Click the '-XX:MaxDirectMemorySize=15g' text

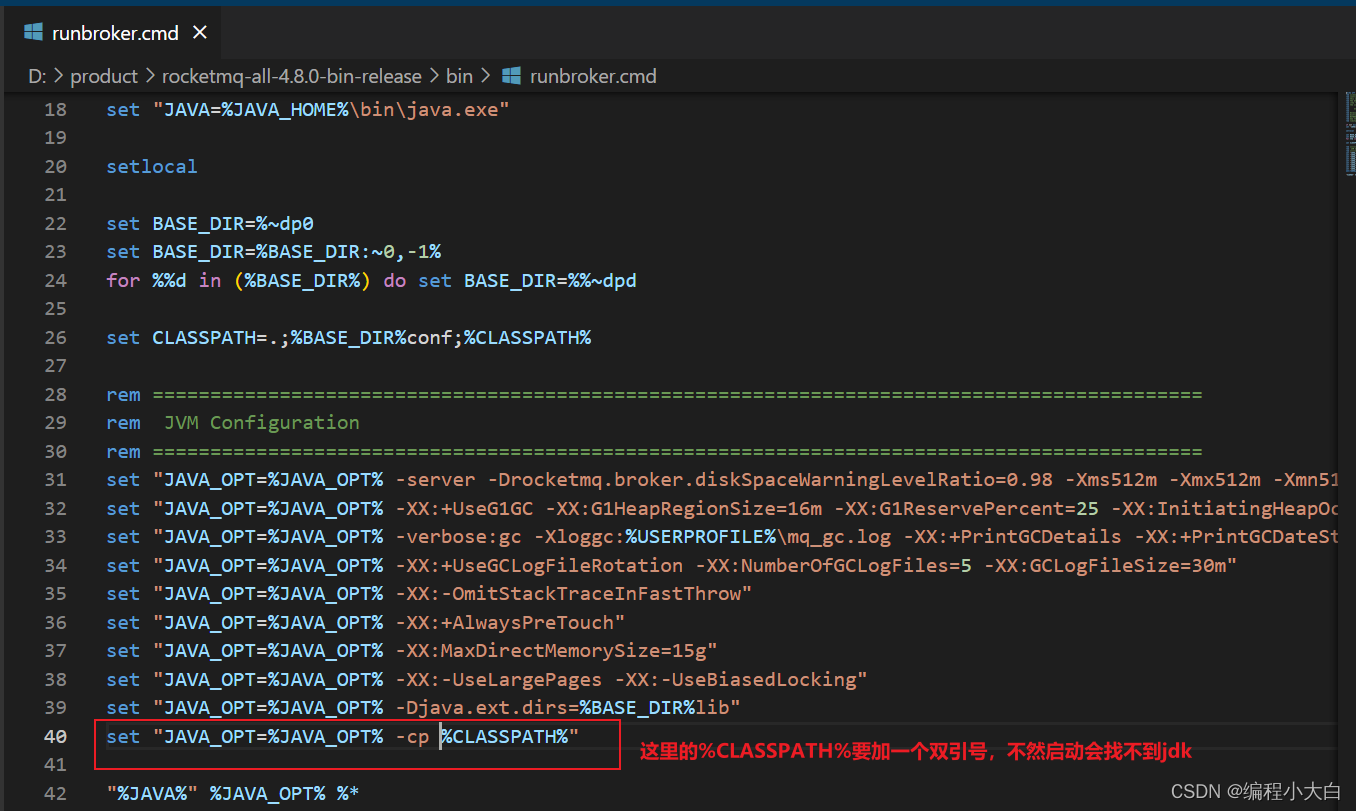pos(550,650)
